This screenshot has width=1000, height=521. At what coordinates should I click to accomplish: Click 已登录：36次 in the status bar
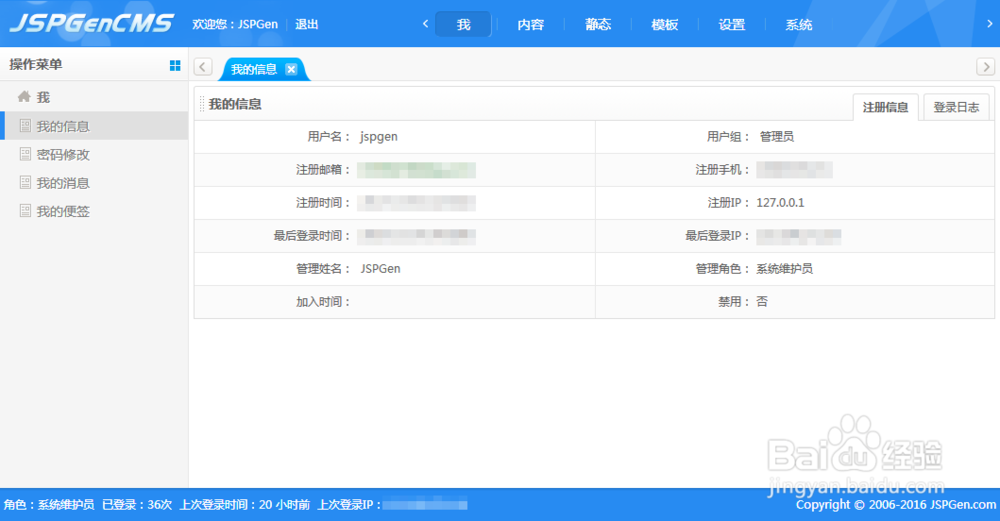coord(137,504)
